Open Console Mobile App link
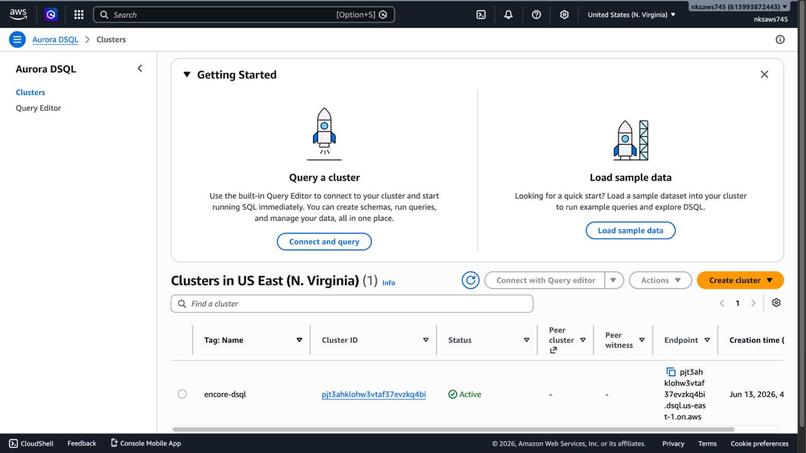Viewport: 806px width, 453px height. [x=145, y=443]
